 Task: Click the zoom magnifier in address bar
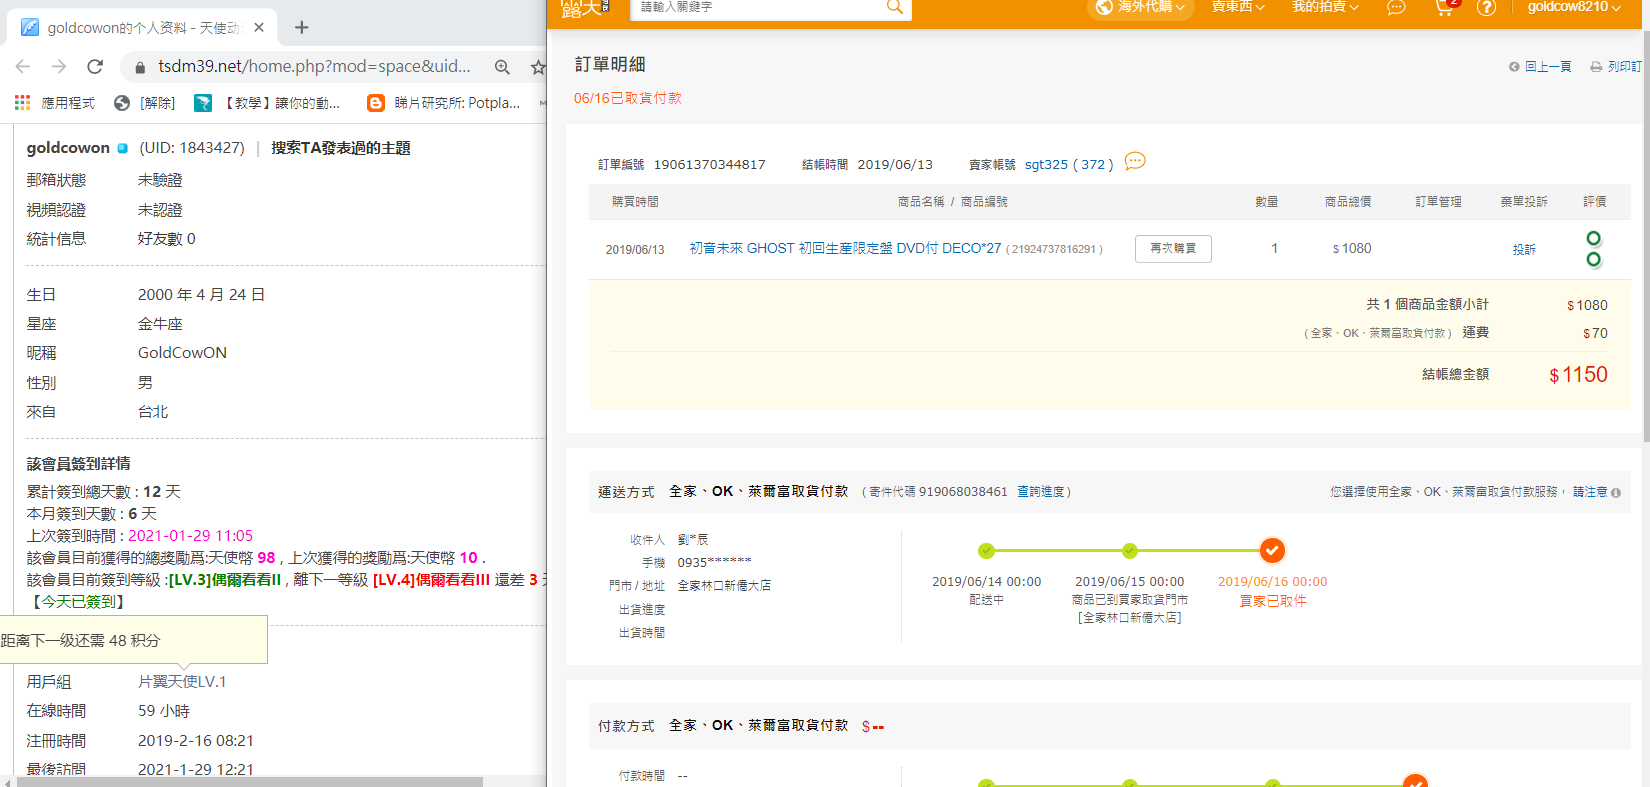pos(502,67)
